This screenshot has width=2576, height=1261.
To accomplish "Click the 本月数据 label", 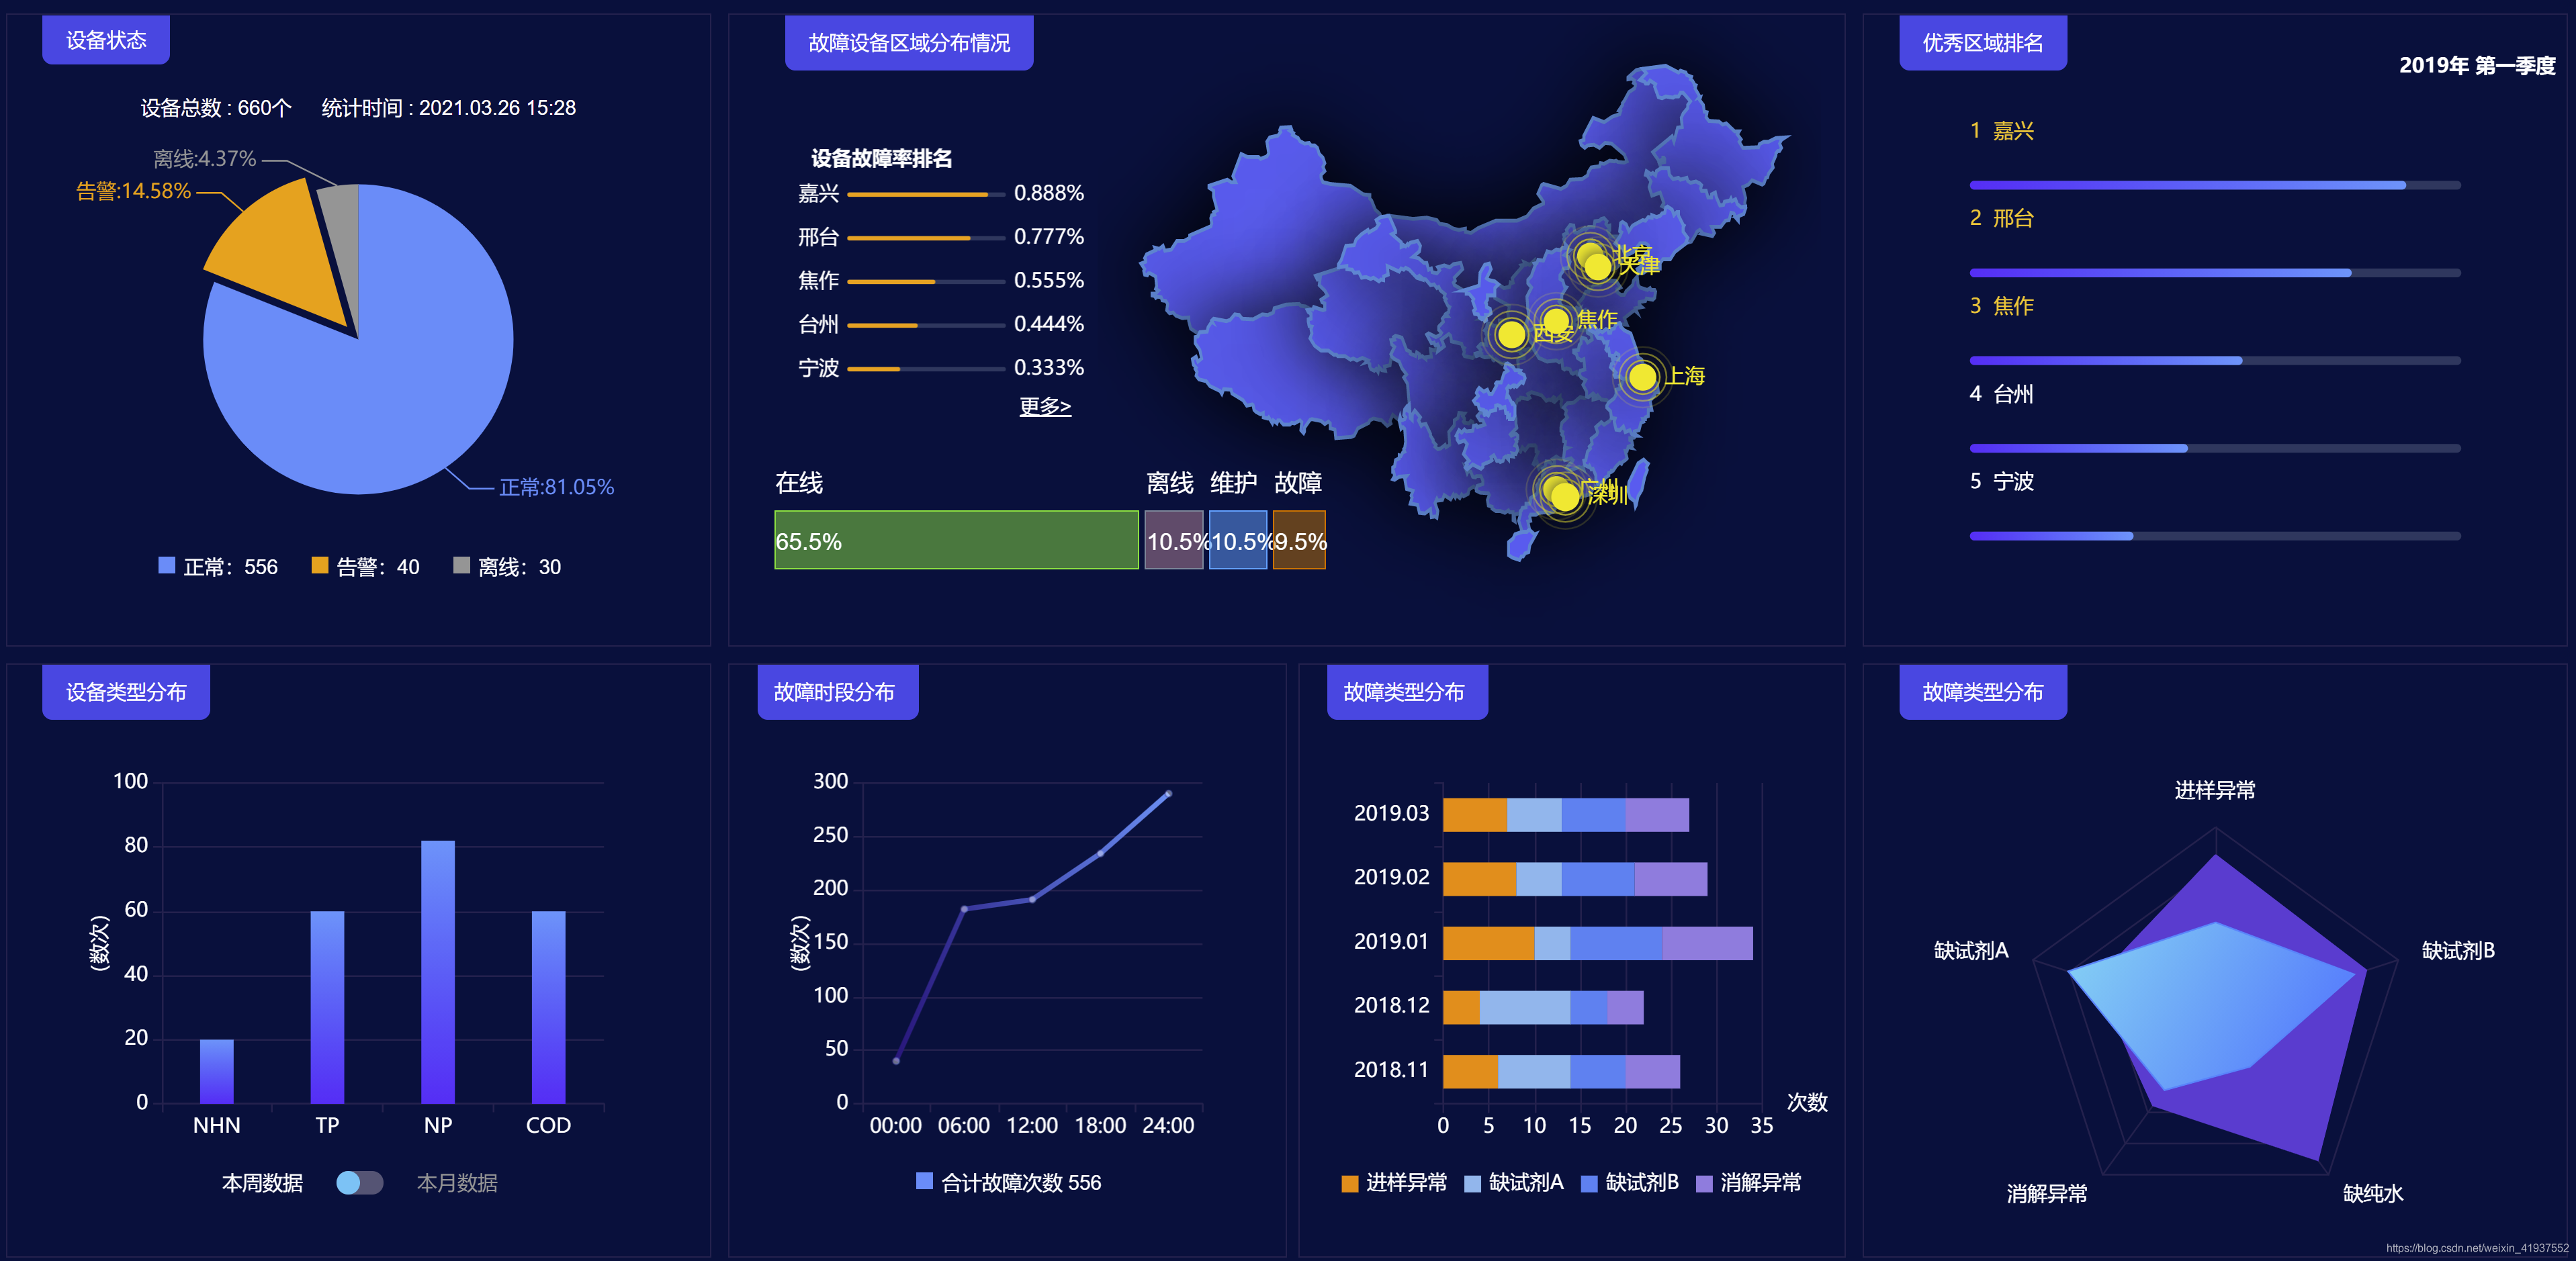I will click(x=457, y=1183).
